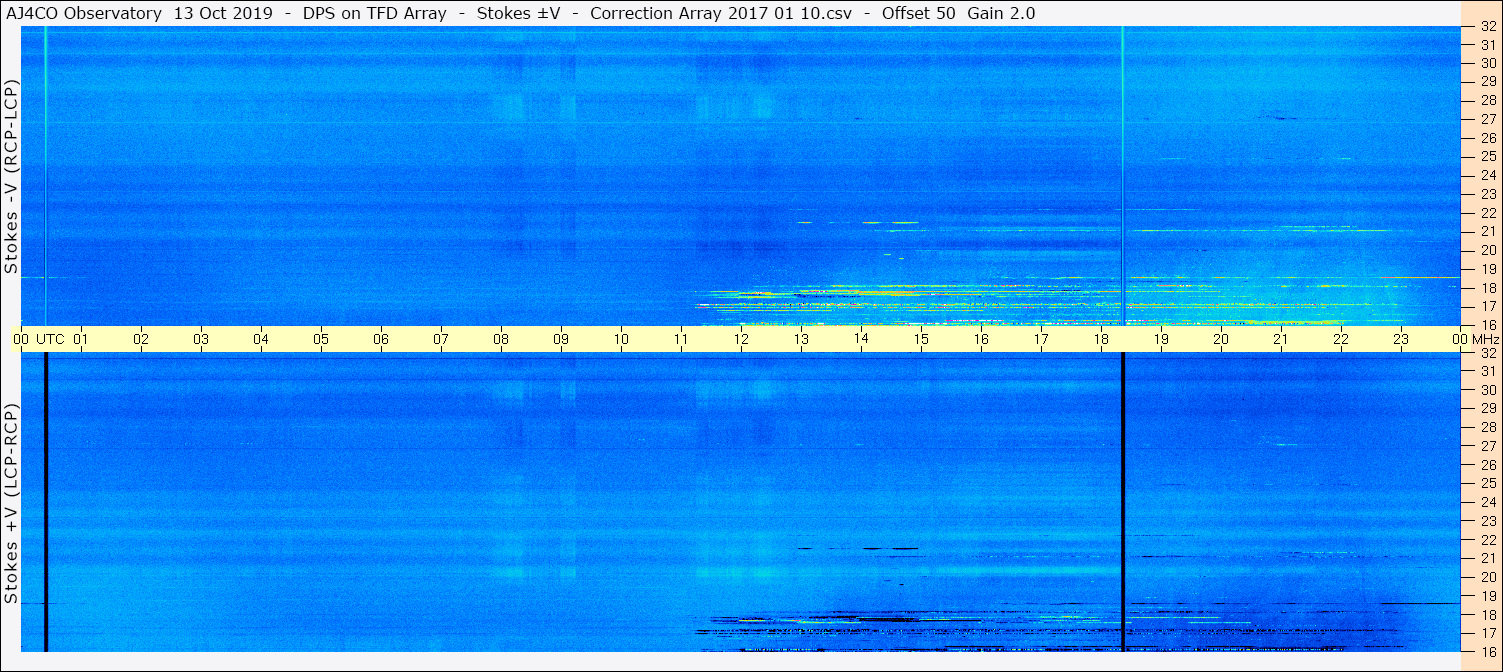This screenshot has width=1503, height=672.
Task: Select the 06 hour mark on time axis
Action: pos(381,339)
